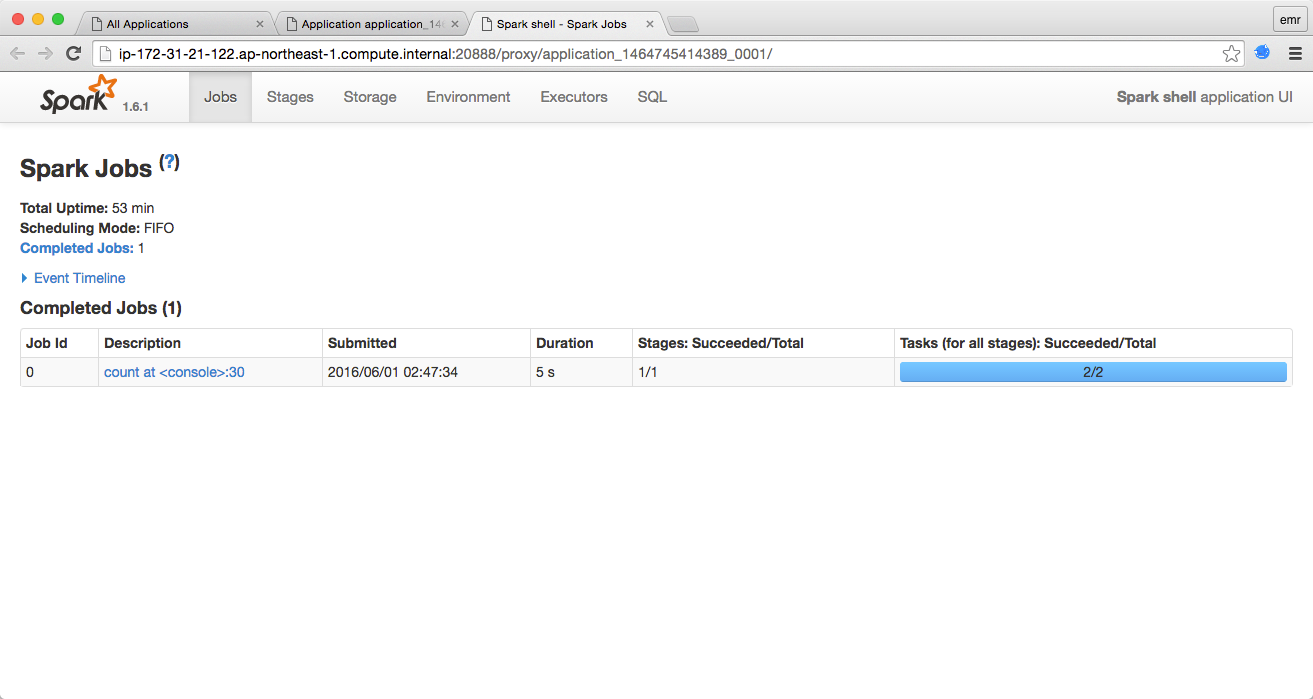Open the Spark Jobs help tooltip
The width and height of the screenshot is (1313, 699).
point(167,161)
